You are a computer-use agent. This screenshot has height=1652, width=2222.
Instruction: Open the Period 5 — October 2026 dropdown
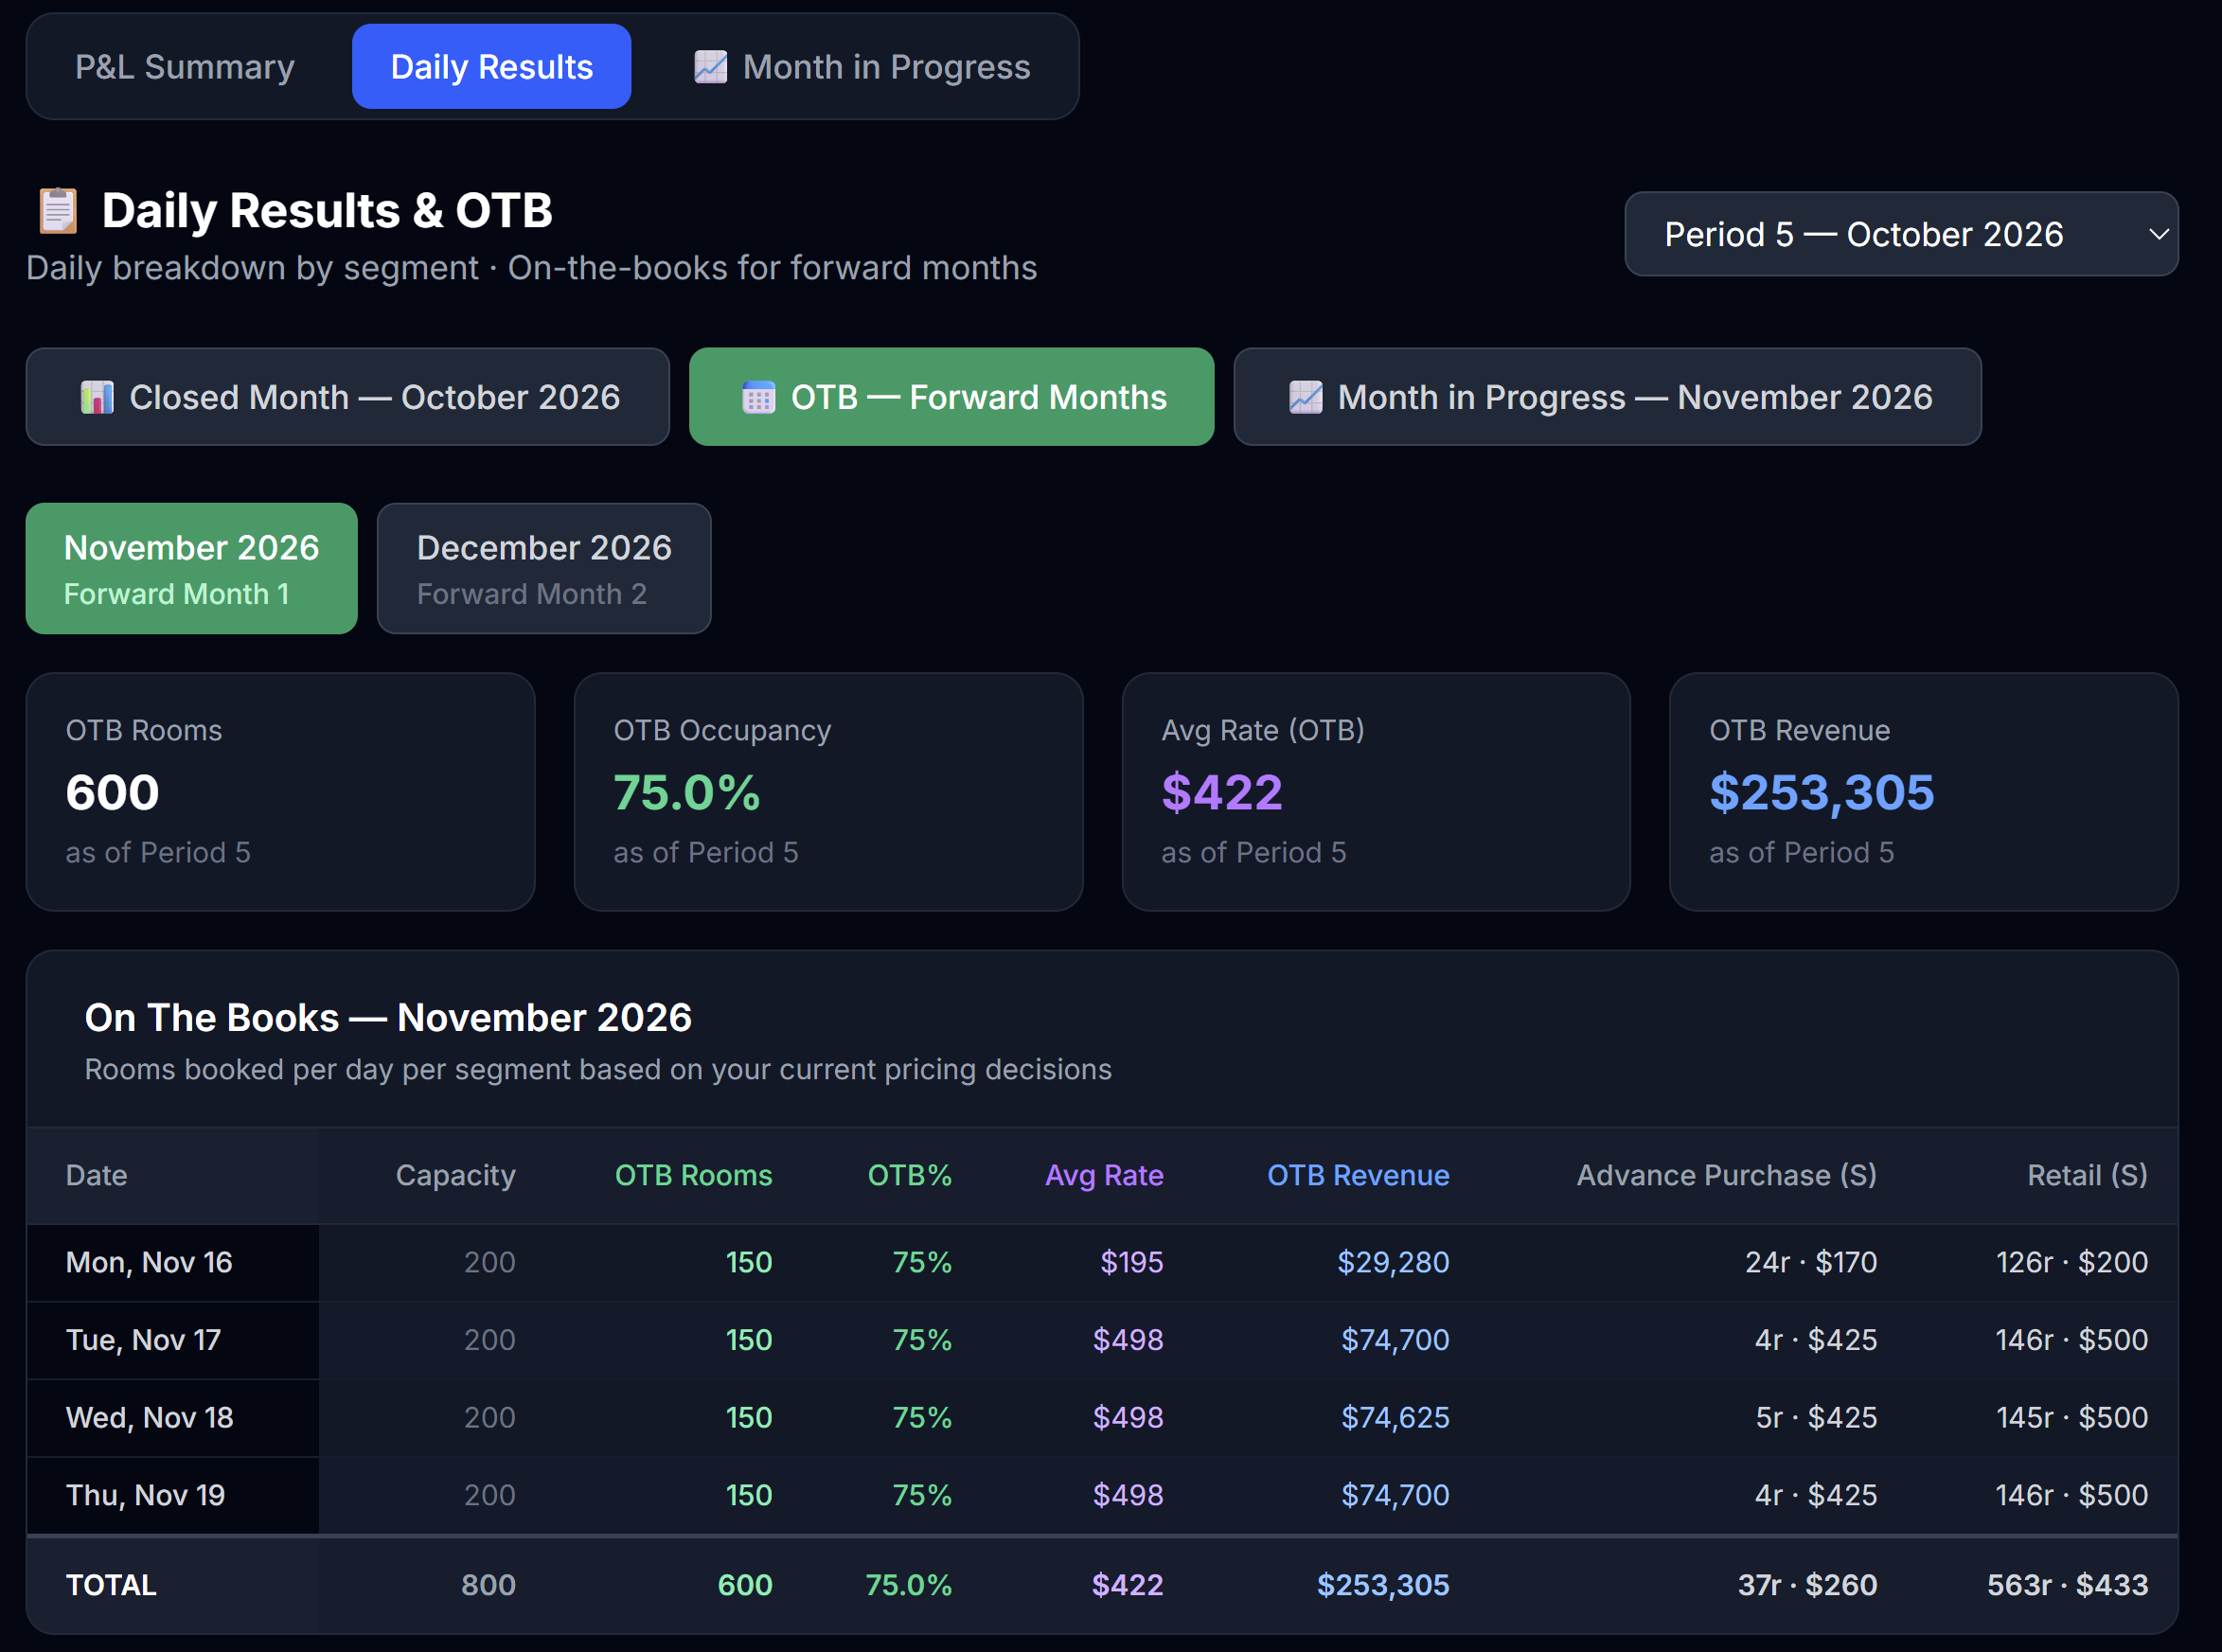pos(1901,234)
